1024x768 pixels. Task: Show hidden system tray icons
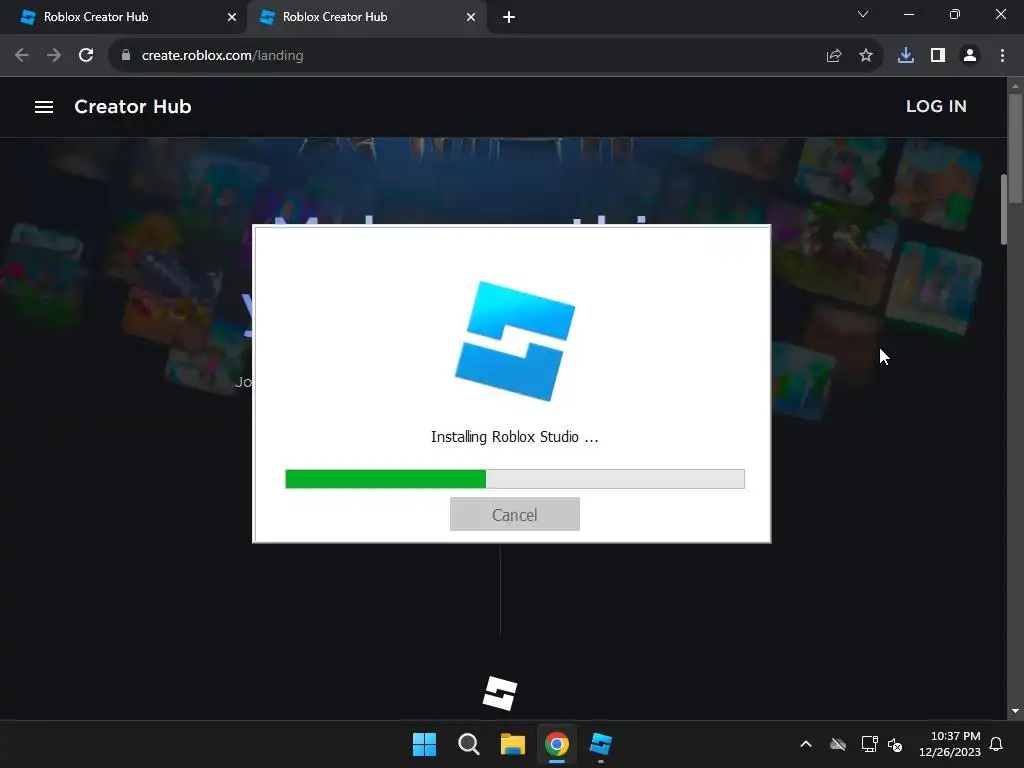click(x=806, y=744)
